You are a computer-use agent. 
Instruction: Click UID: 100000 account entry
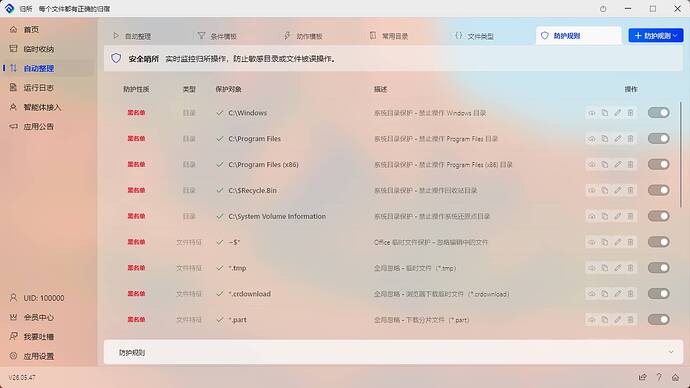click(x=48, y=298)
